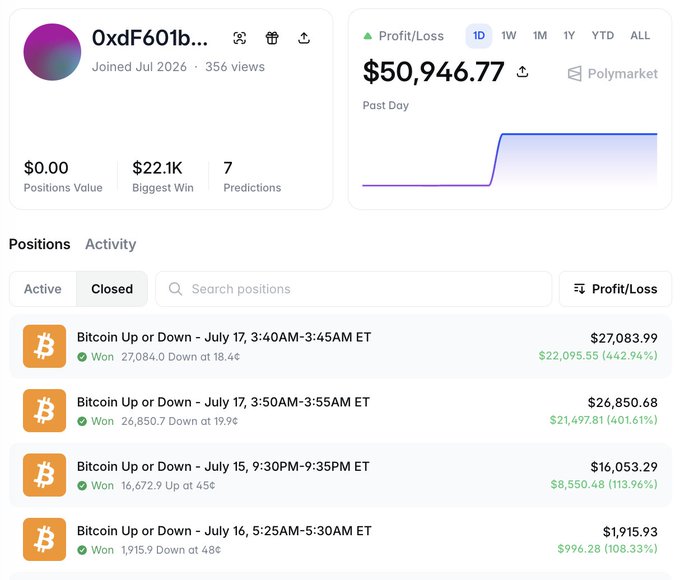Viewport: 680px width, 580px height.
Task: Click the magnifier icon in search positions
Action: (x=175, y=289)
